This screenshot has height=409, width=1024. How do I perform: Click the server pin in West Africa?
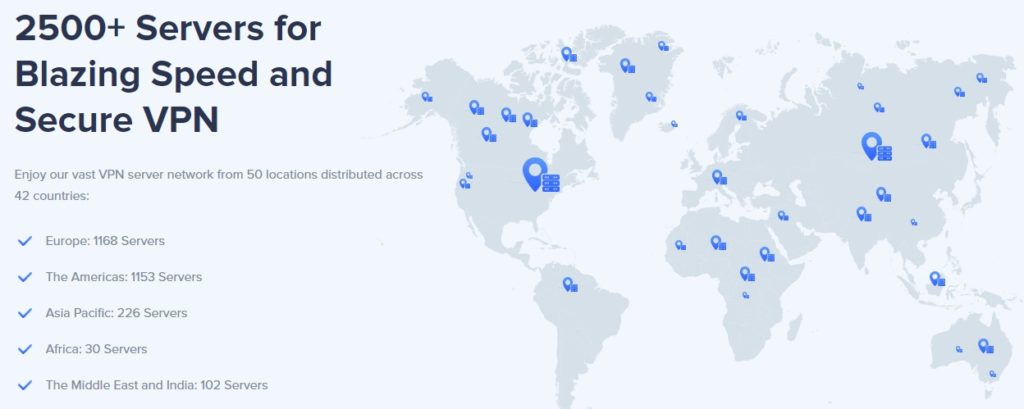tap(680, 245)
